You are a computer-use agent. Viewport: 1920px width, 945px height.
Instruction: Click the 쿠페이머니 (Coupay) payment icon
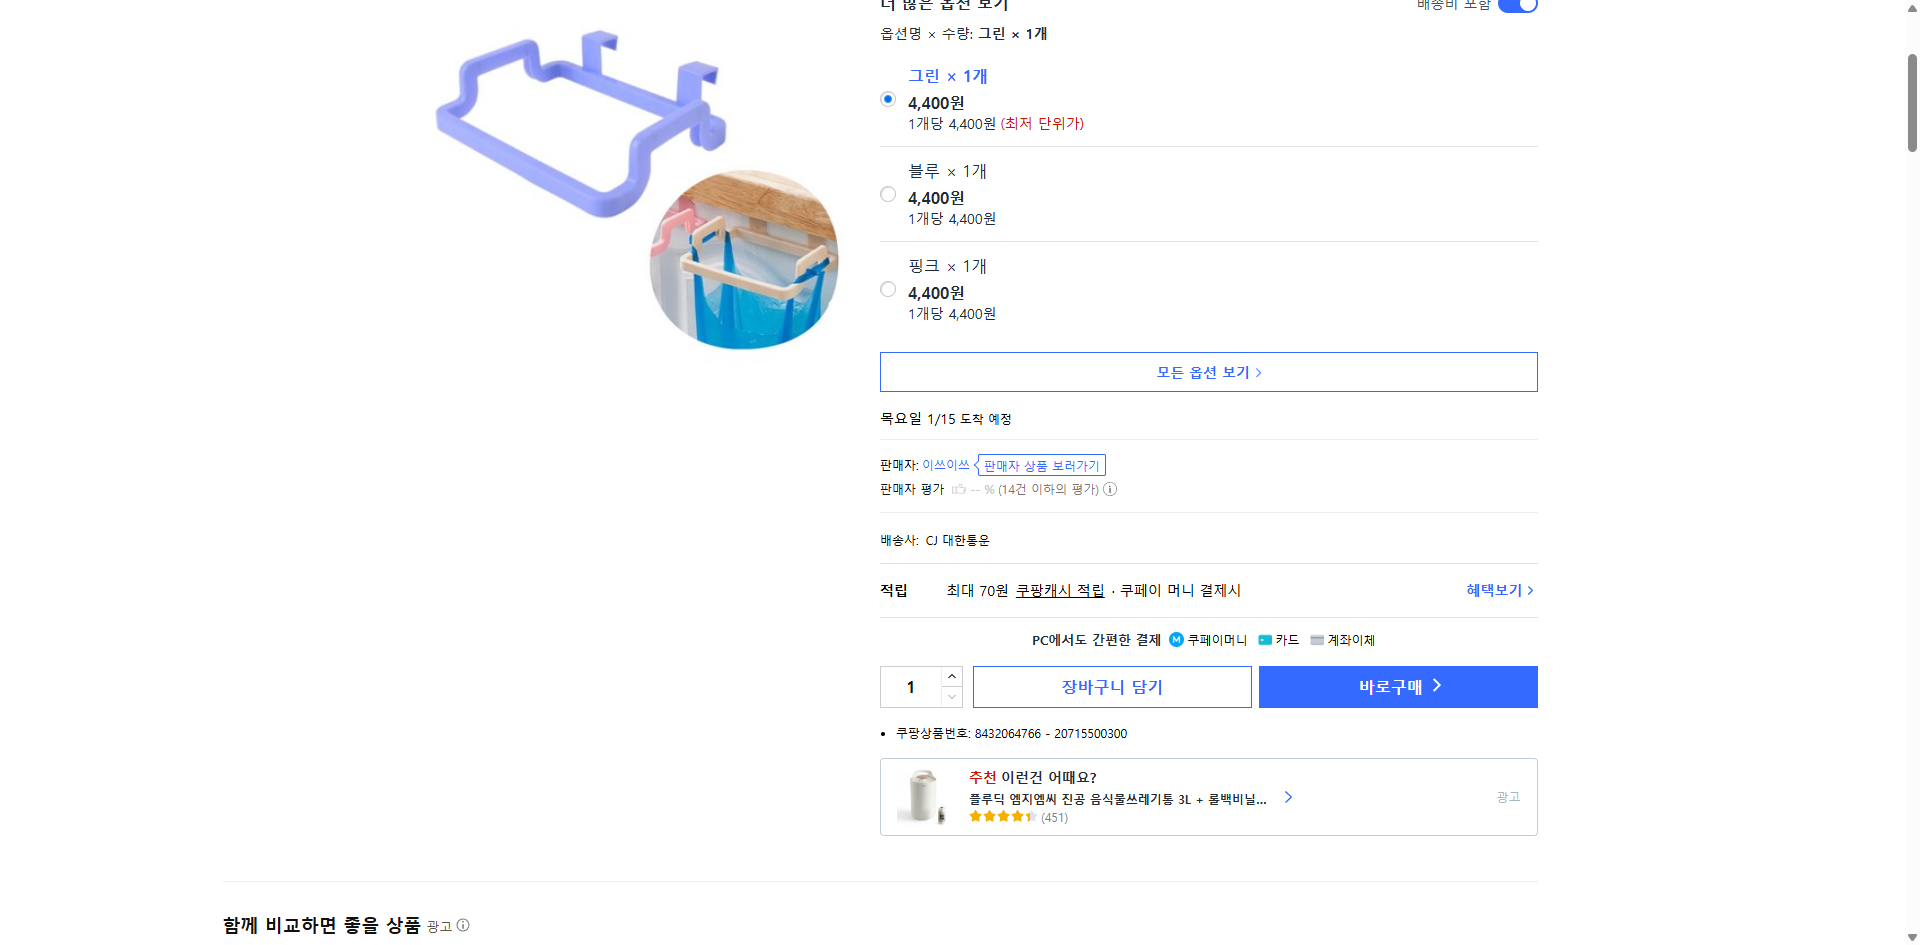tap(1176, 640)
